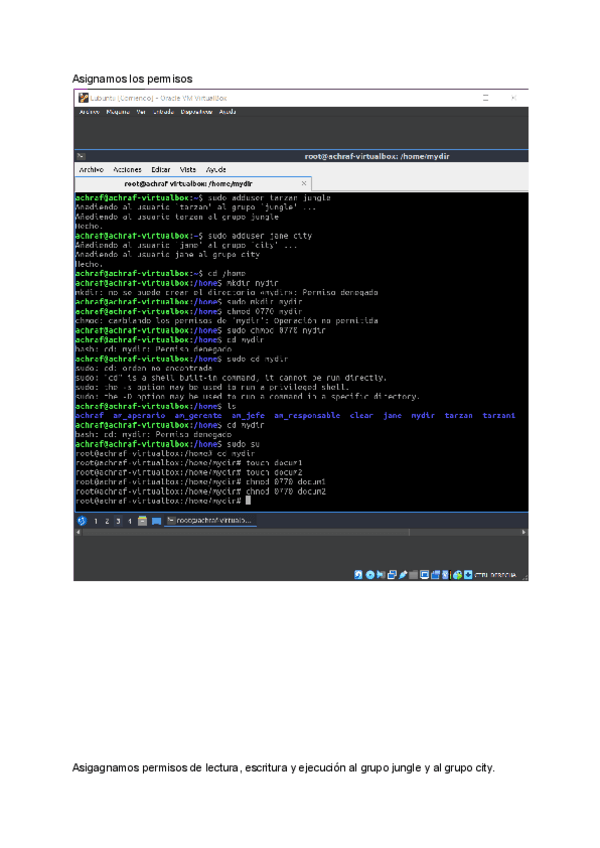Click the first VirtualBox status bar icon

coord(359,575)
